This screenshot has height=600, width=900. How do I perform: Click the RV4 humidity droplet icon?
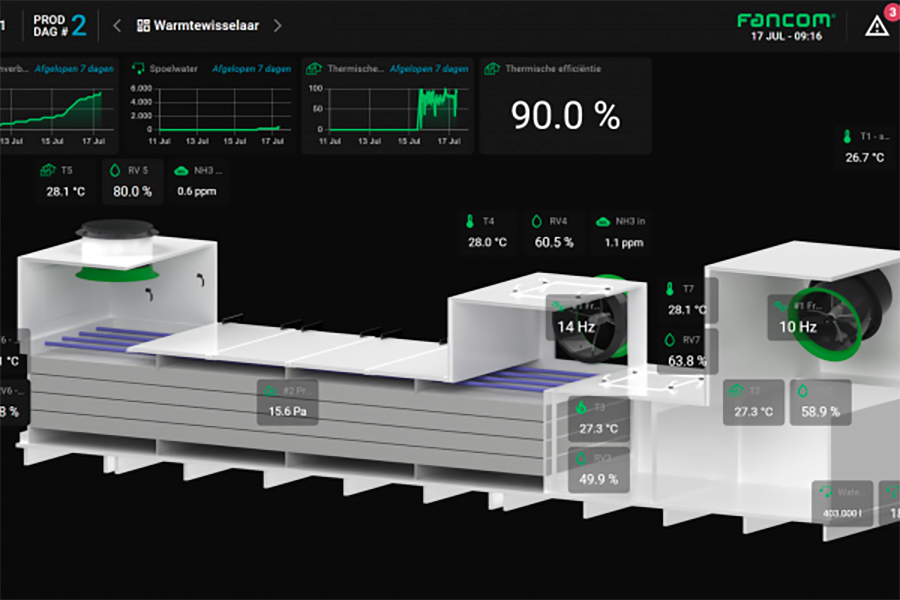tap(536, 221)
